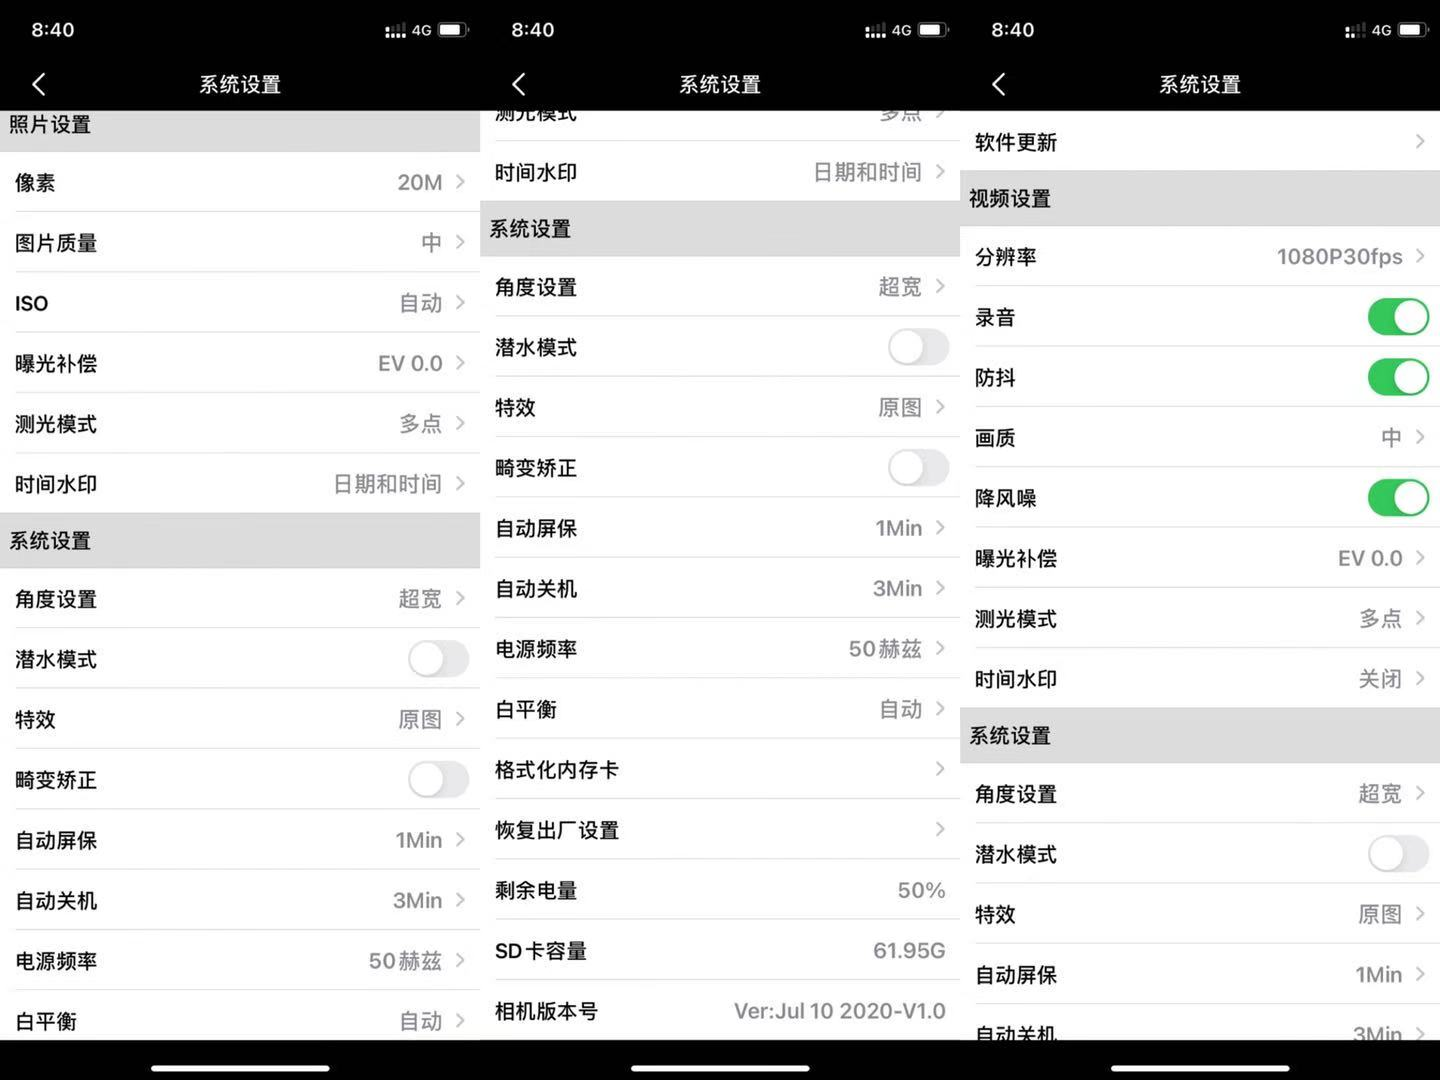Tap 白平衡 label on left screen
1440x1080 pixels.
[x=46, y=1021]
